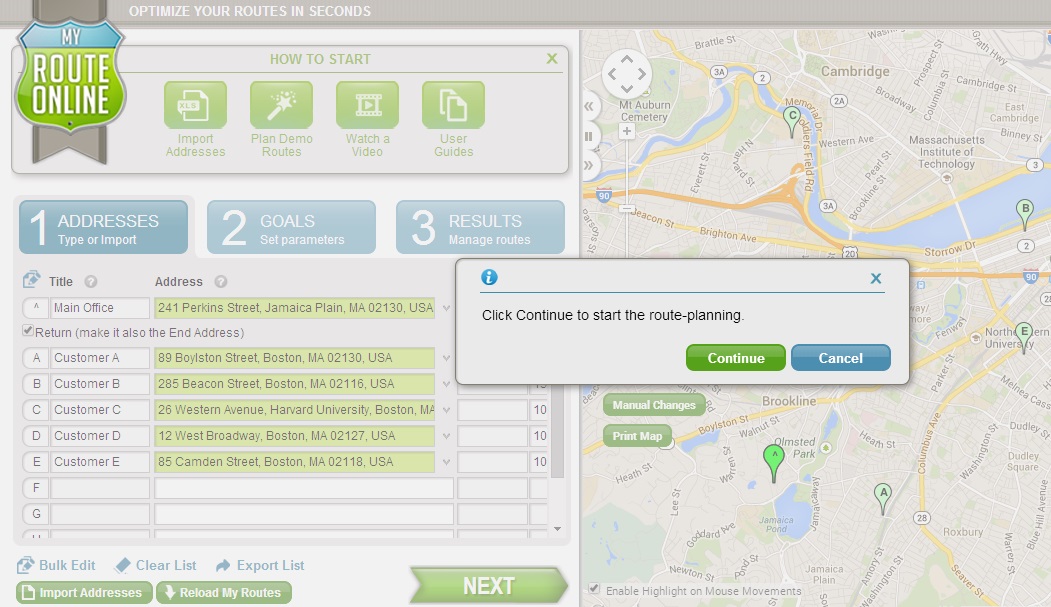Image resolution: width=1051 pixels, height=607 pixels.
Task: Select map marker A near Jamaica Plain
Action: [883, 499]
